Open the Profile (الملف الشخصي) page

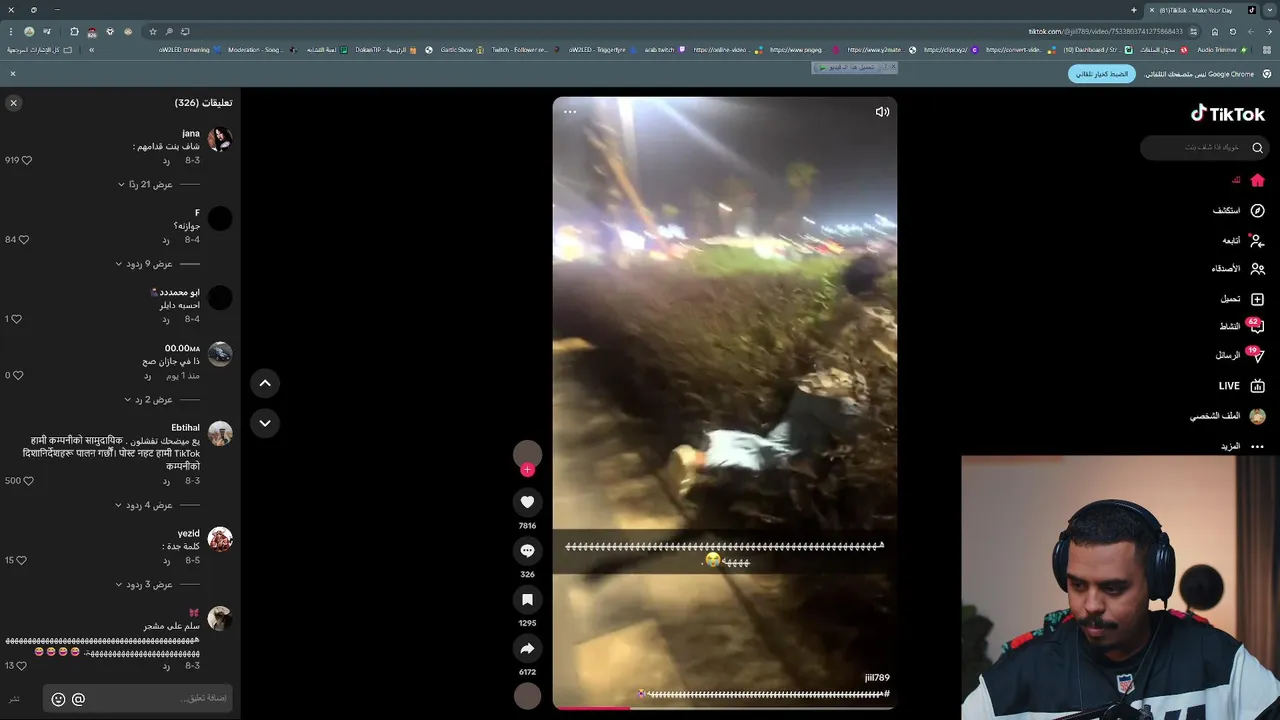pos(1228,416)
